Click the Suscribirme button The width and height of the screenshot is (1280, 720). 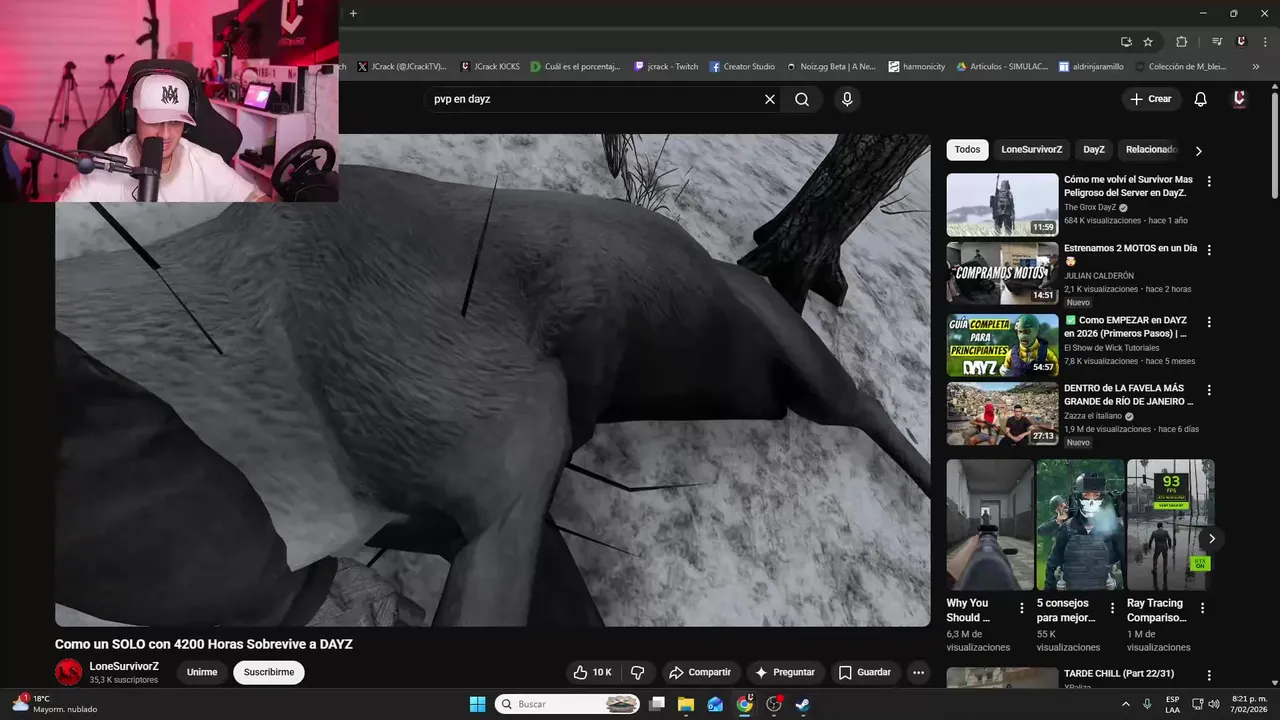pyautogui.click(x=269, y=672)
